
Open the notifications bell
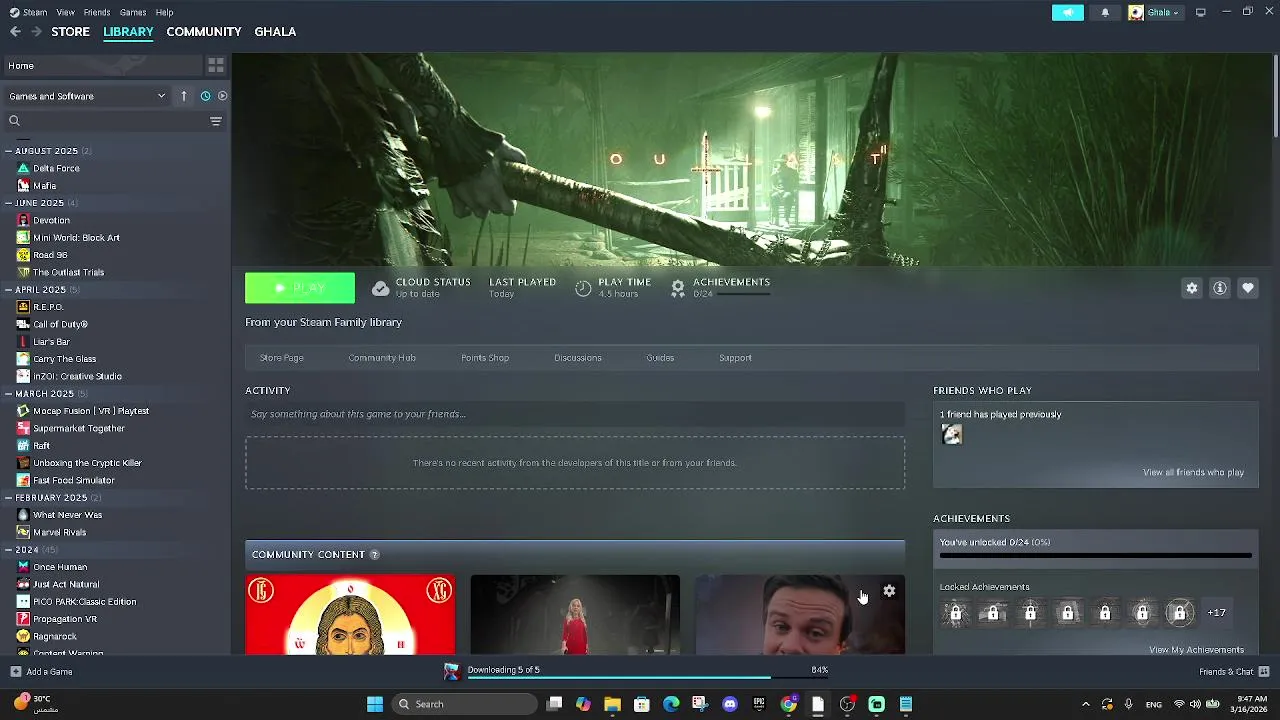tap(1105, 12)
